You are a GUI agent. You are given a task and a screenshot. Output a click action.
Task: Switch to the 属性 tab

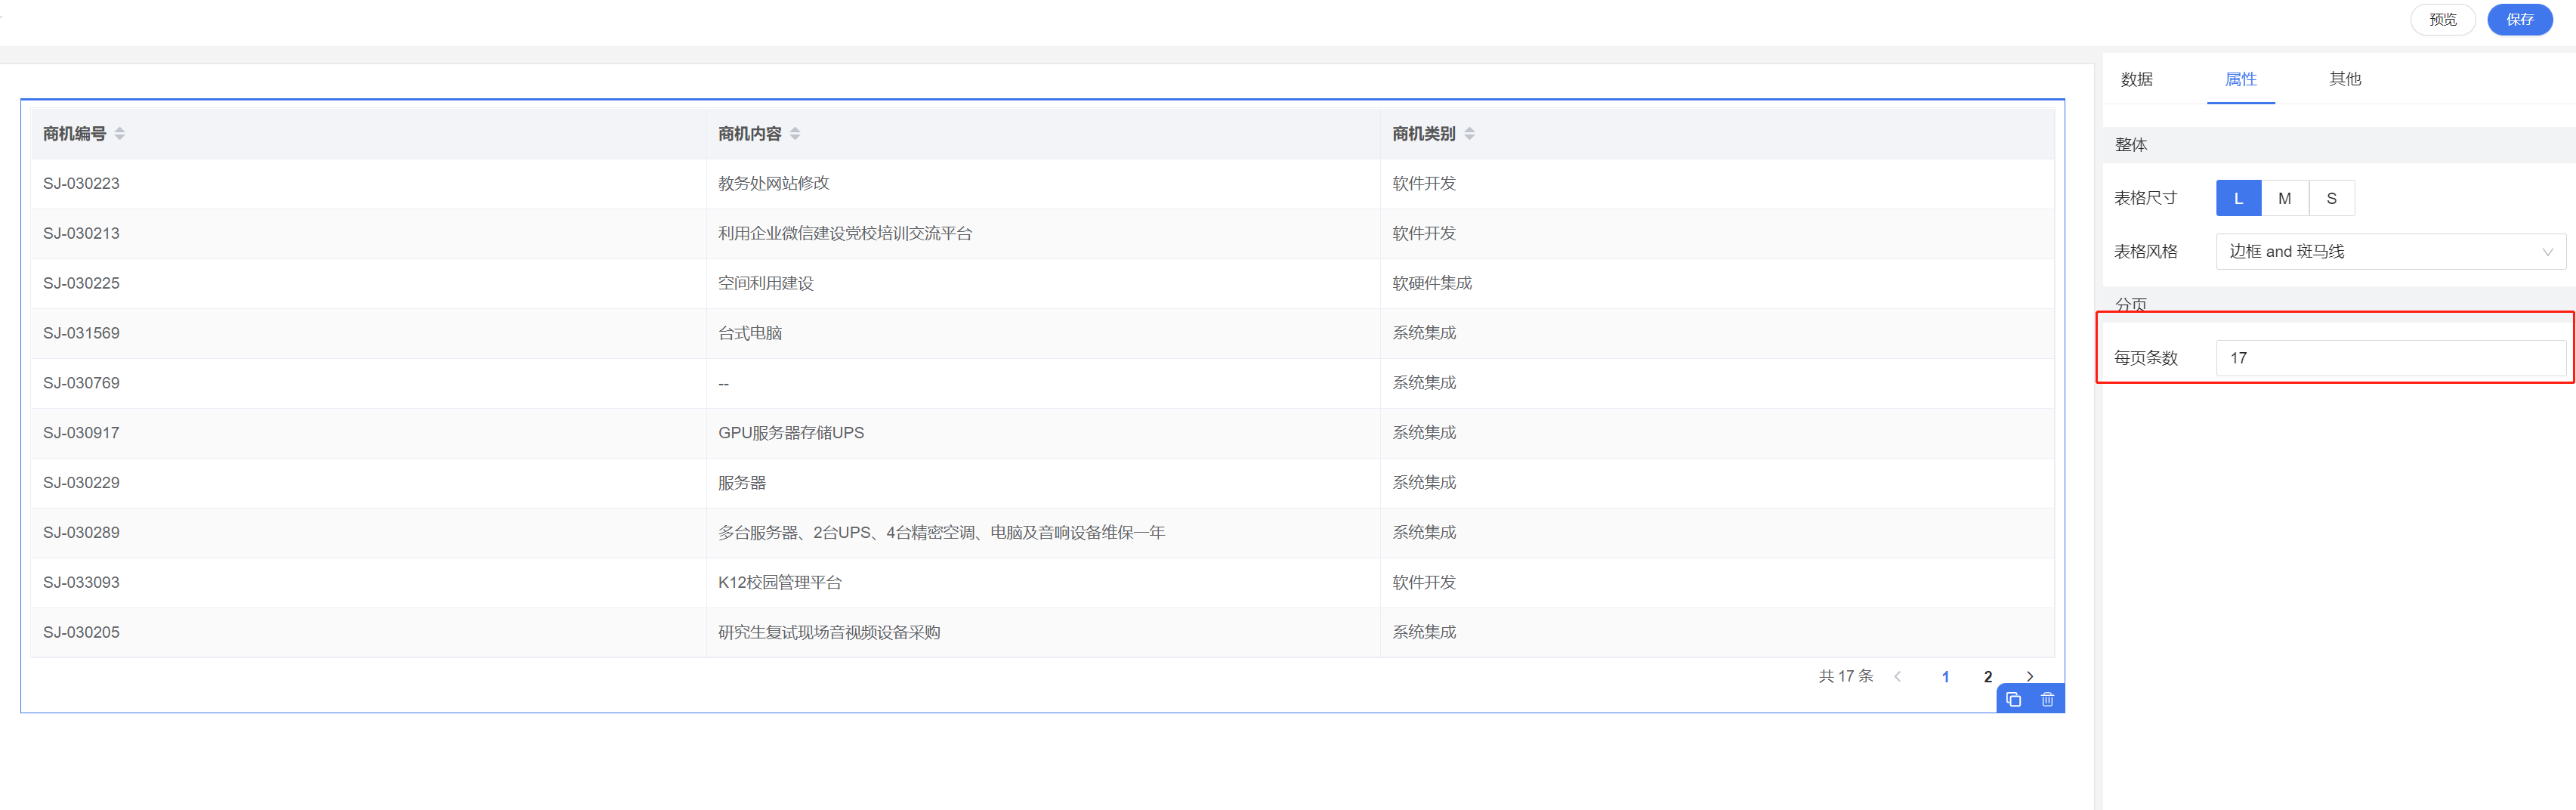[2241, 79]
